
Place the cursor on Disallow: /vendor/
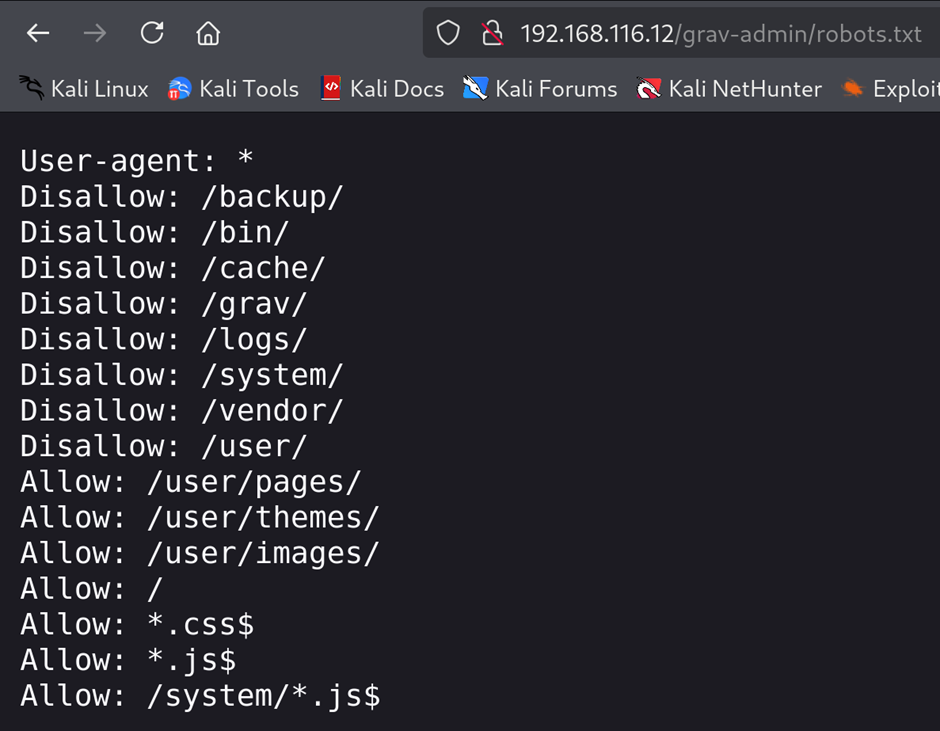(181, 410)
